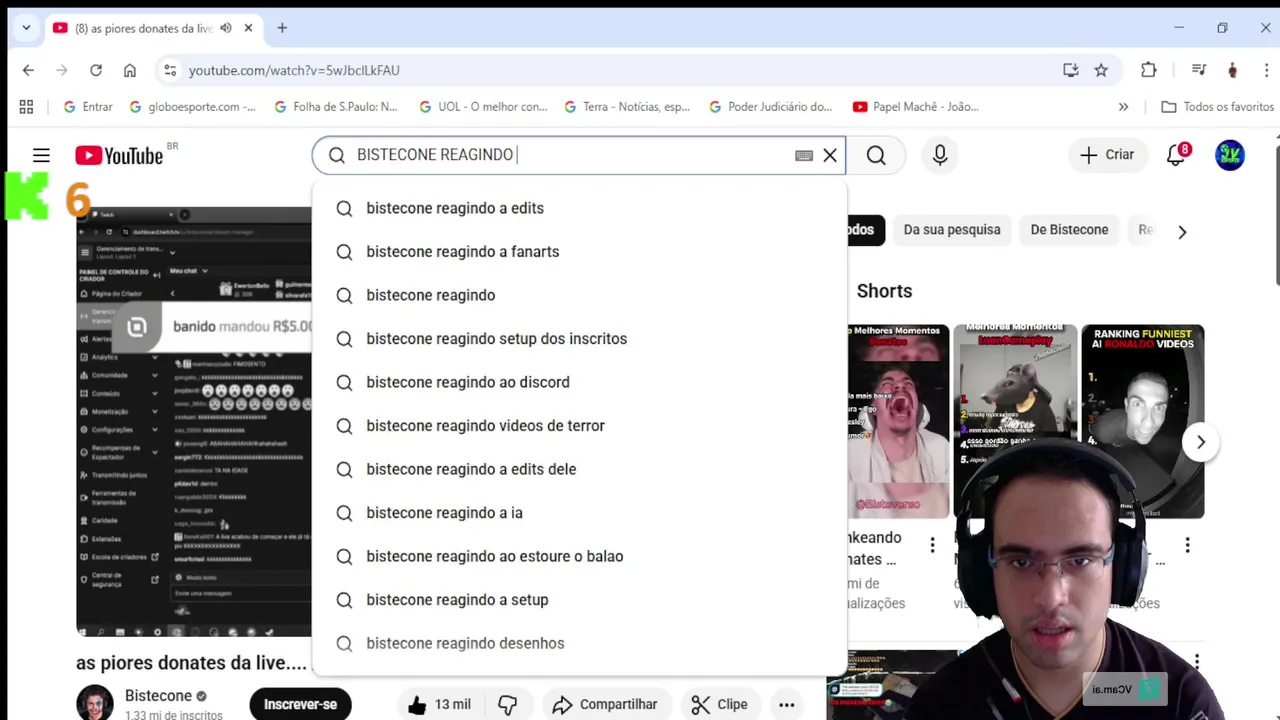The width and height of the screenshot is (1280, 720).
Task: Mute the tab via its speaker icon
Action: point(225,28)
